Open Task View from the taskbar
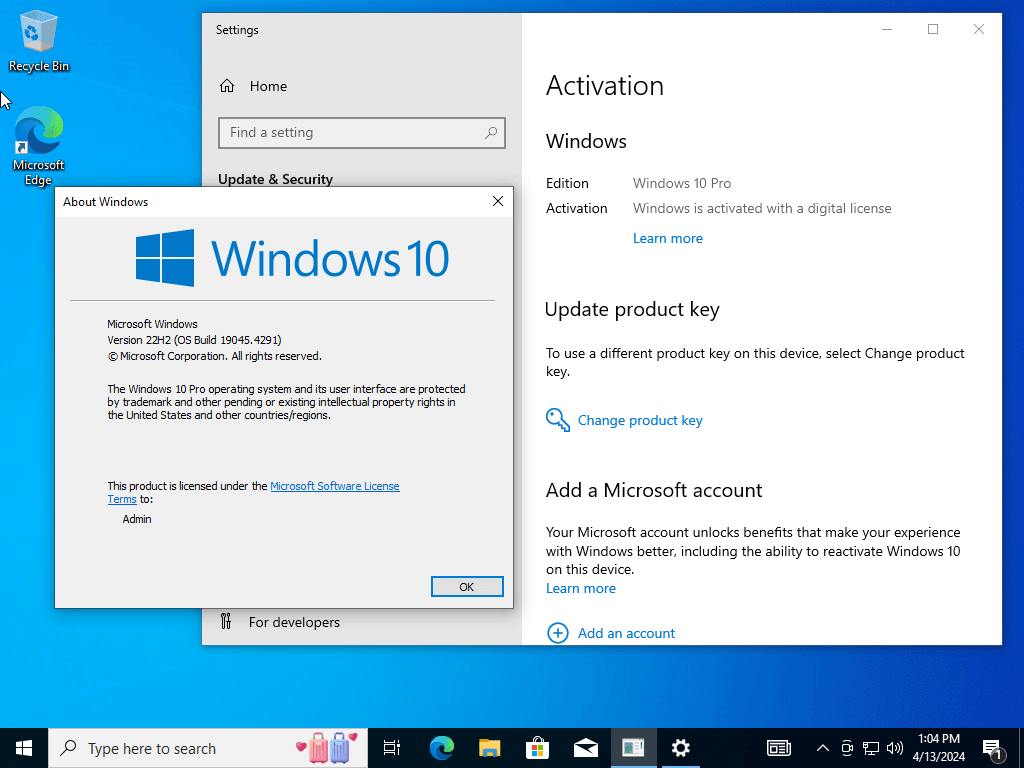The width and height of the screenshot is (1024, 768). 391,747
